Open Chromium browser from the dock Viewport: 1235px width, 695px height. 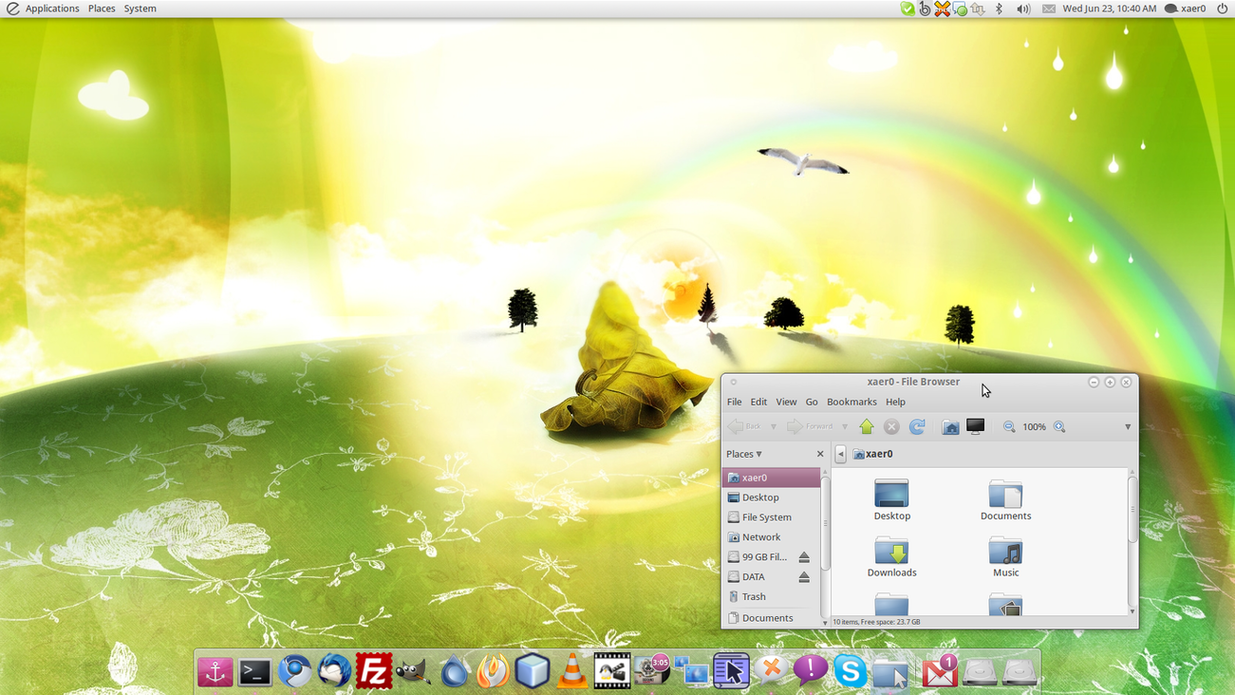(x=295, y=672)
